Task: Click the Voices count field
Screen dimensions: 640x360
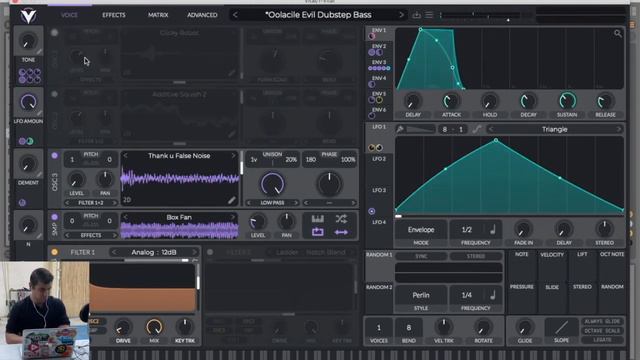Action: coord(379,328)
